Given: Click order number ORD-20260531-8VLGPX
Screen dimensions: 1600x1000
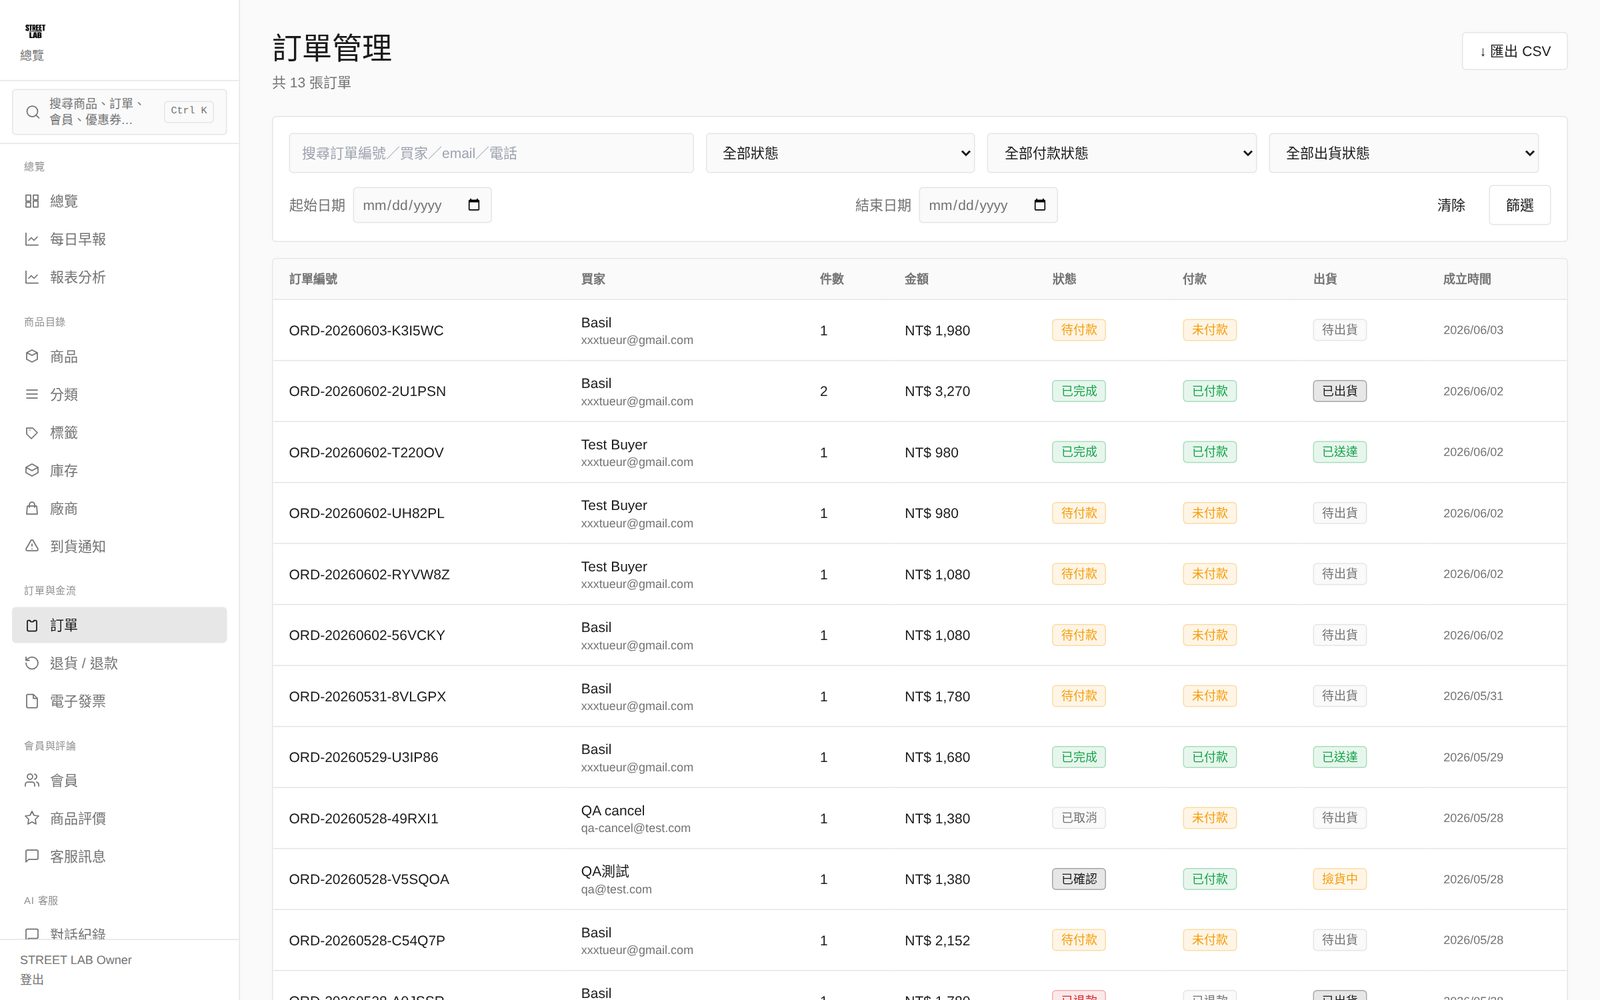Looking at the screenshot, I should point(367,696).
